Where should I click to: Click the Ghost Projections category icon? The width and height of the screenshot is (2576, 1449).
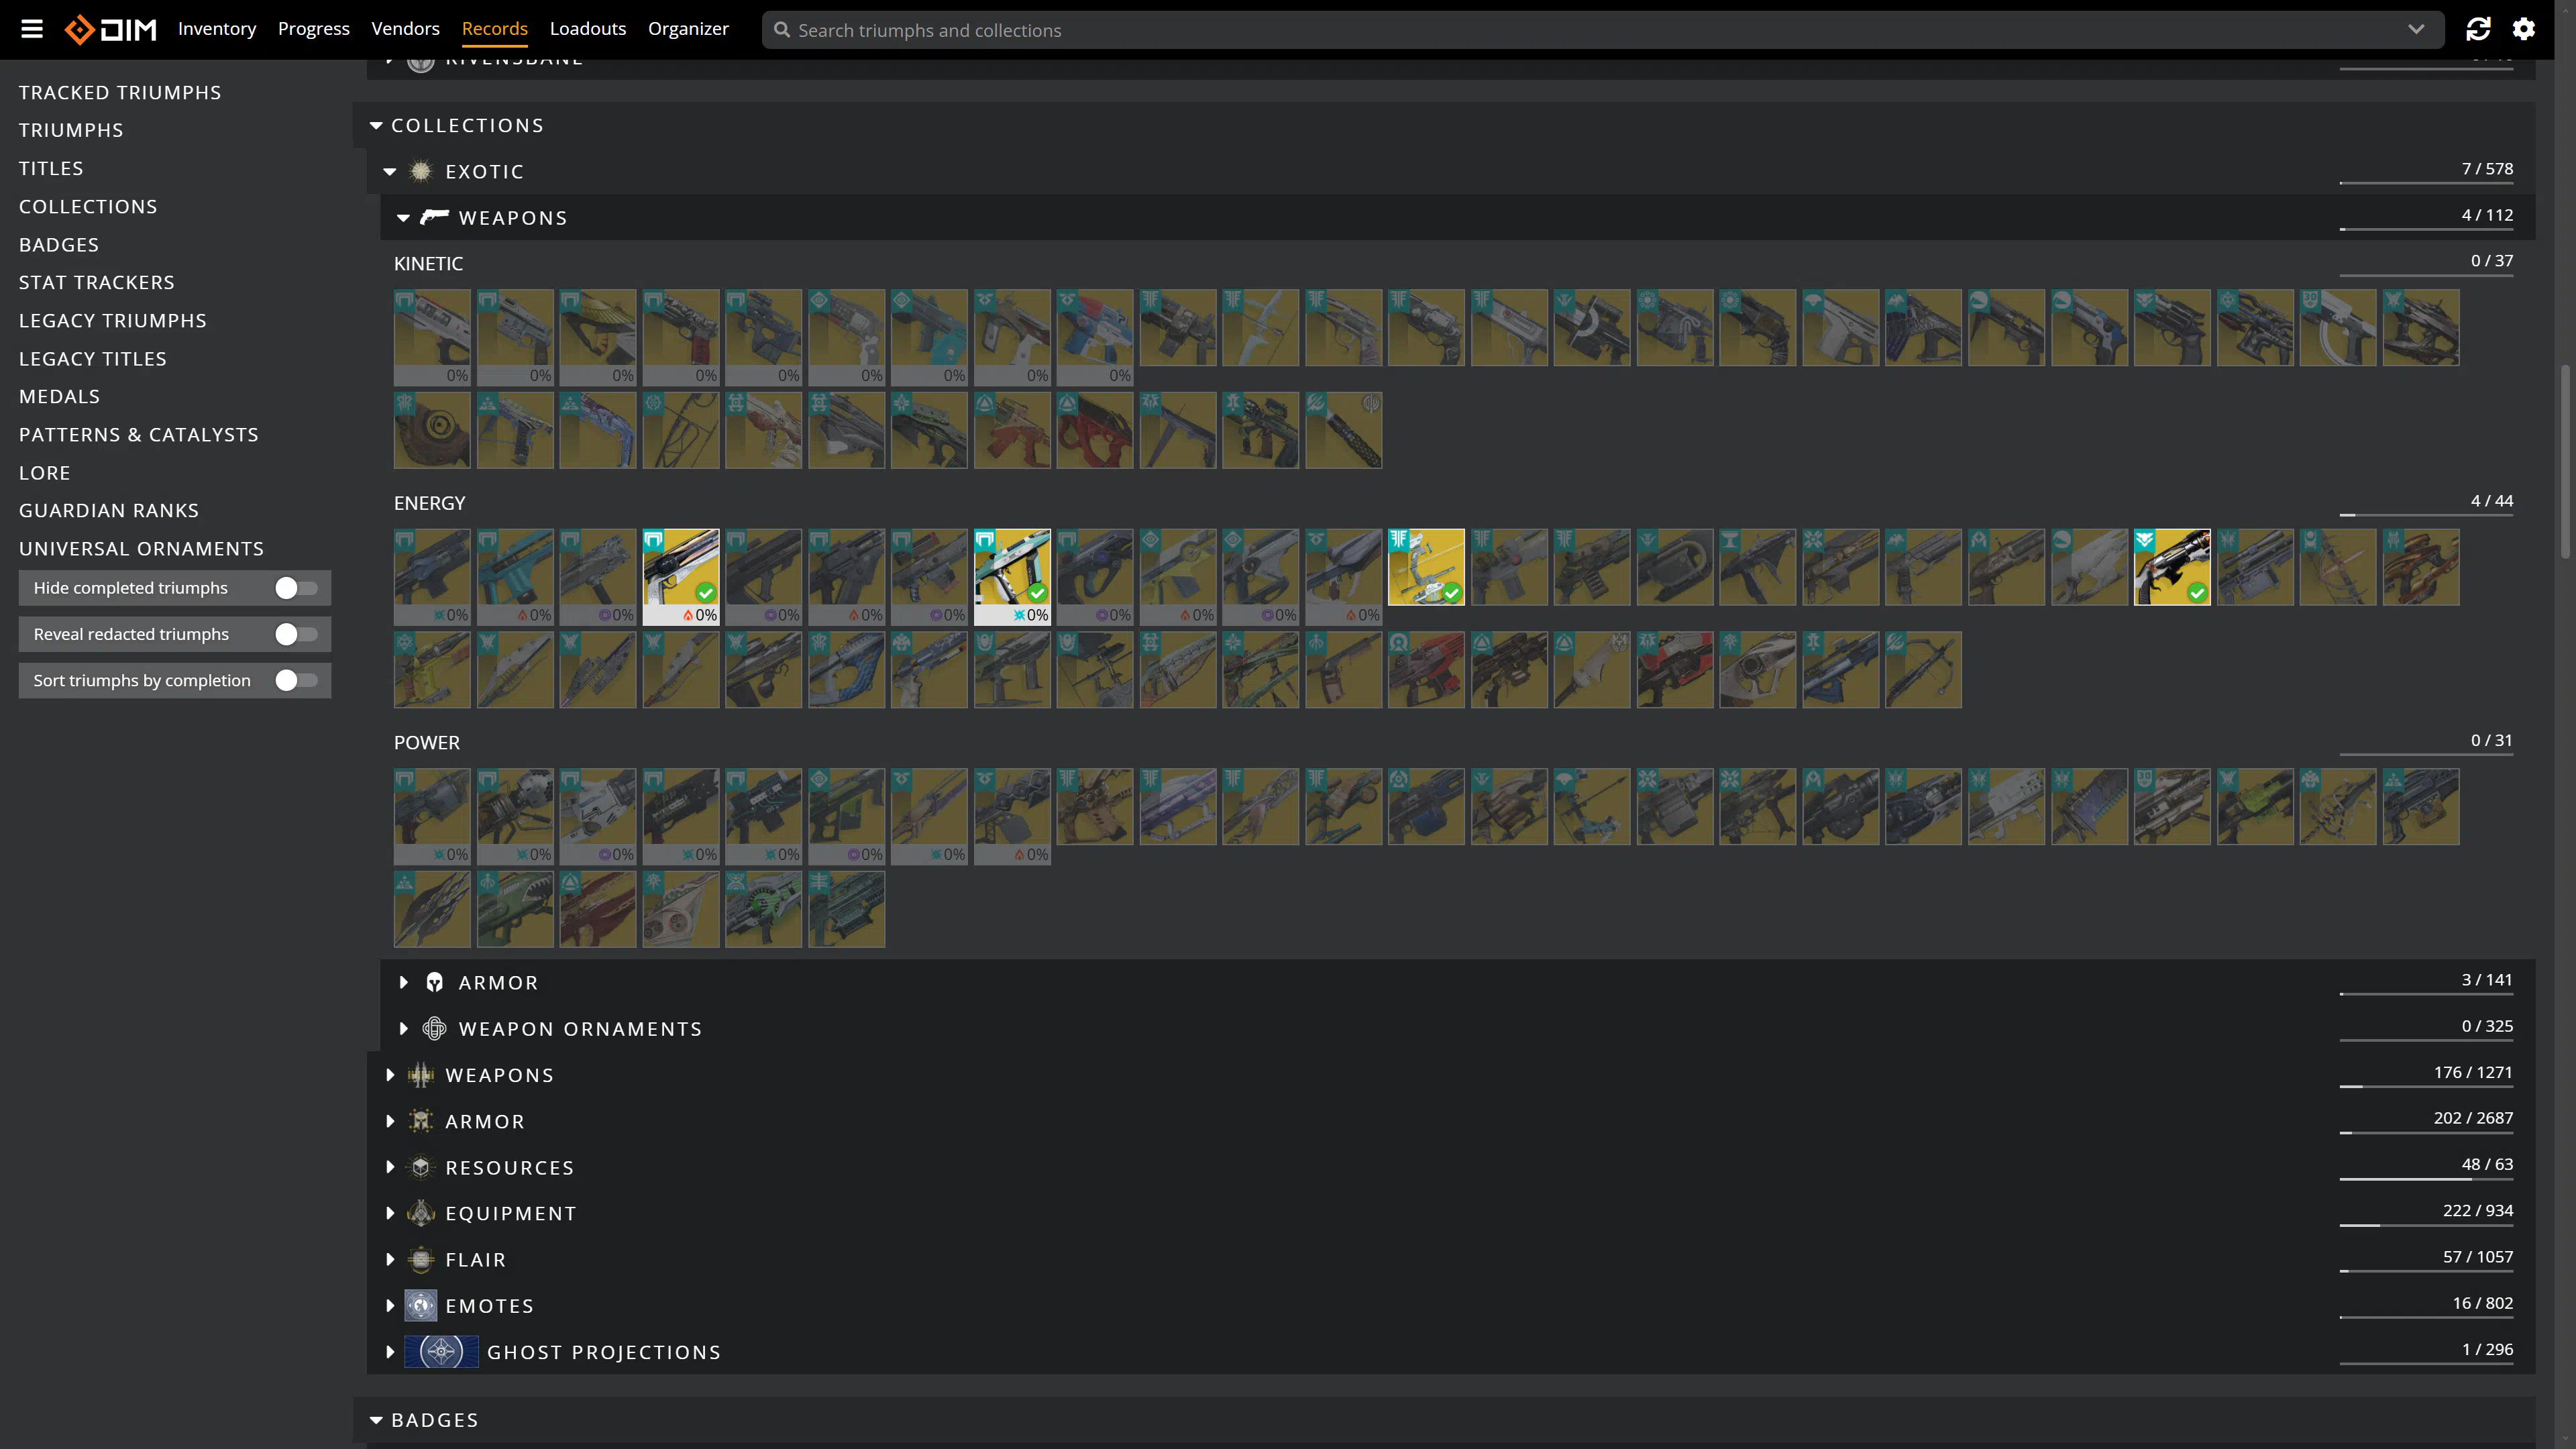coord(441,1352)
